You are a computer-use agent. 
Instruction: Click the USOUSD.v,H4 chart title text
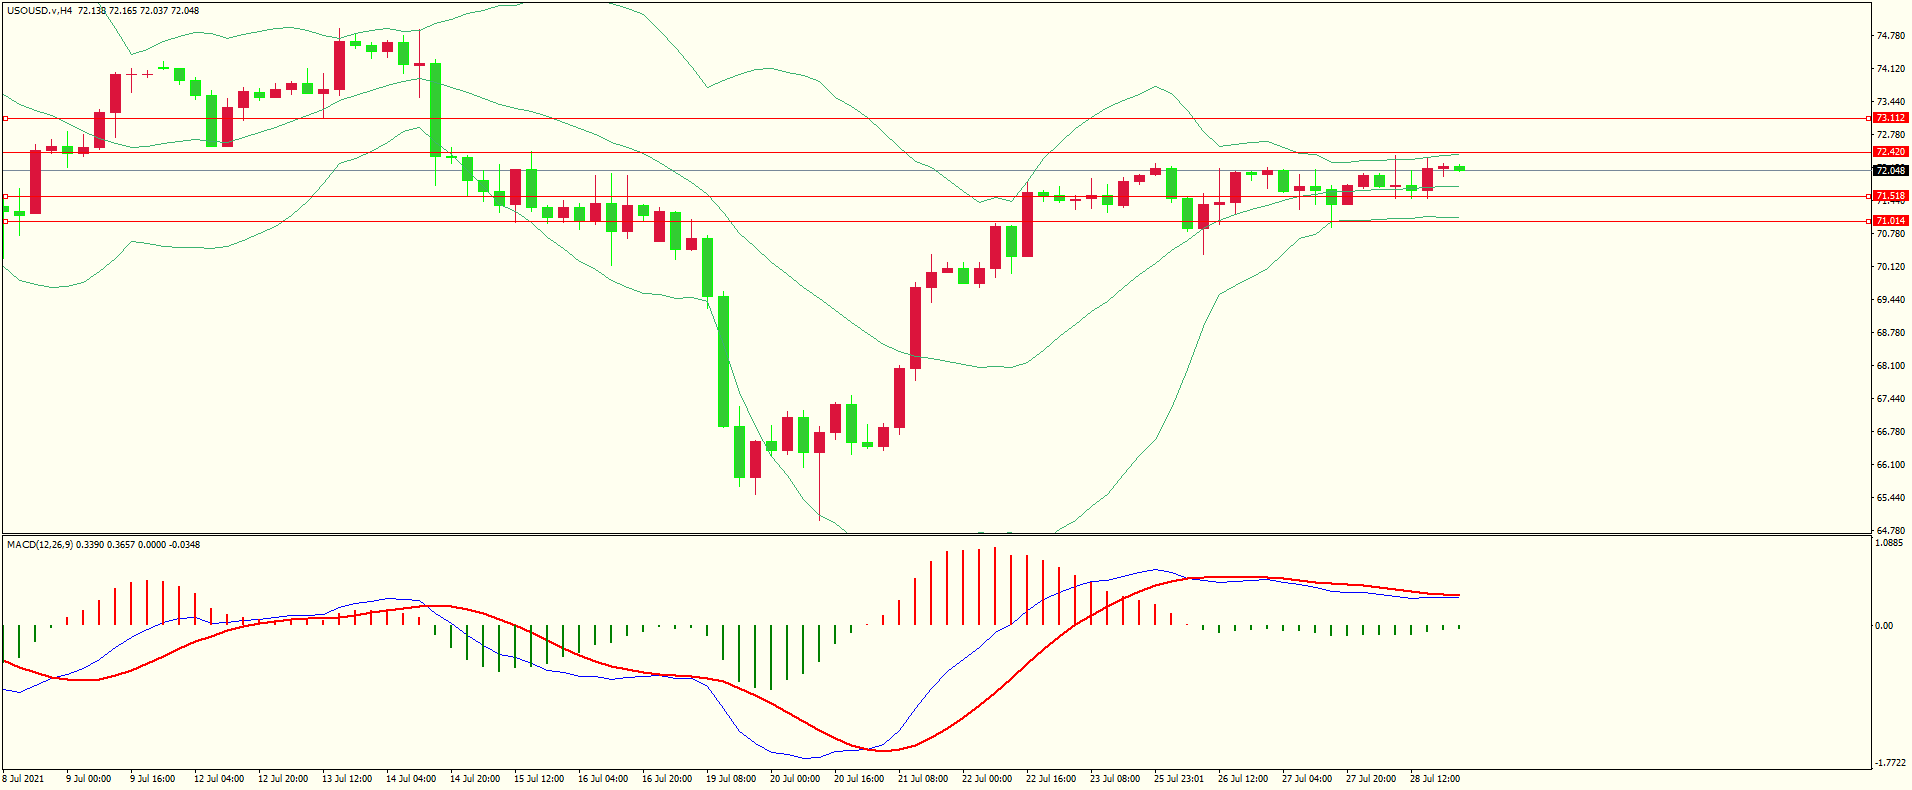pyautogui.click(x=40, y=11)
